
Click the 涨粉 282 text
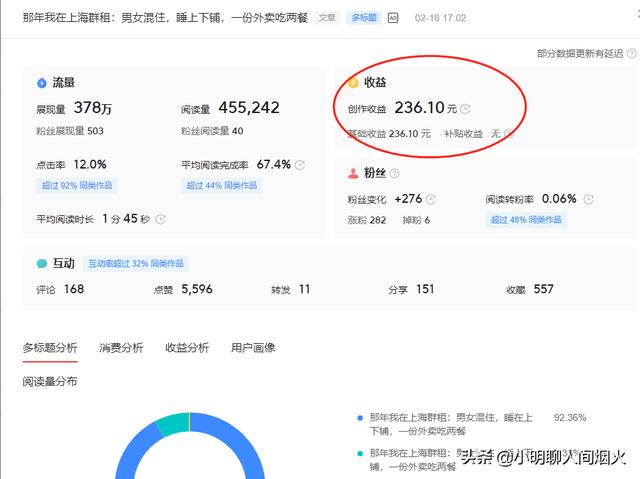367,220
